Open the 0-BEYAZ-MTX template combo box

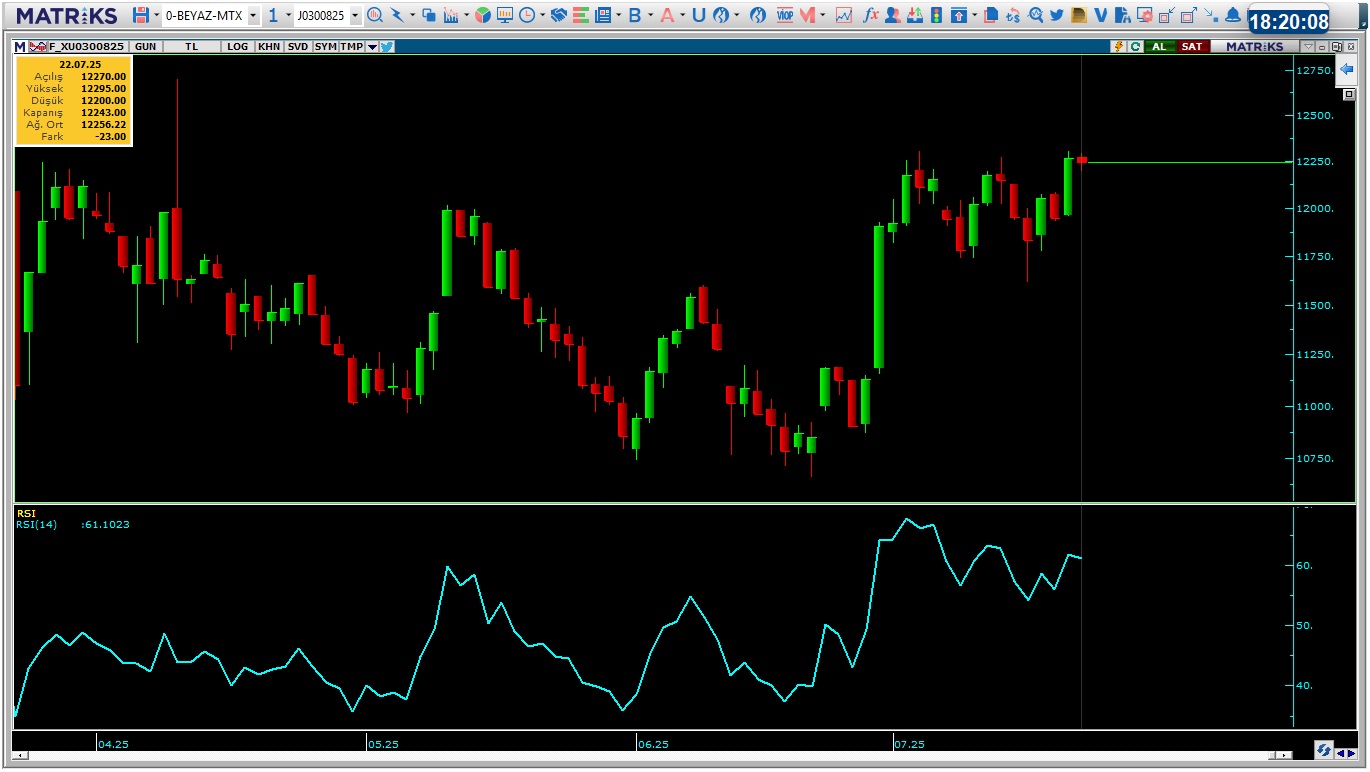(211, 16)
